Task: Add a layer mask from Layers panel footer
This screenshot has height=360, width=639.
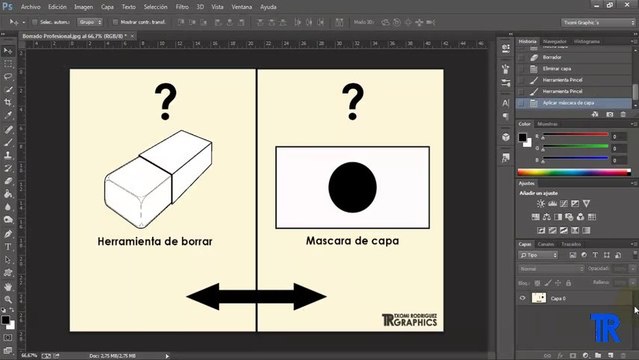Action: click(x=573, y=356)
